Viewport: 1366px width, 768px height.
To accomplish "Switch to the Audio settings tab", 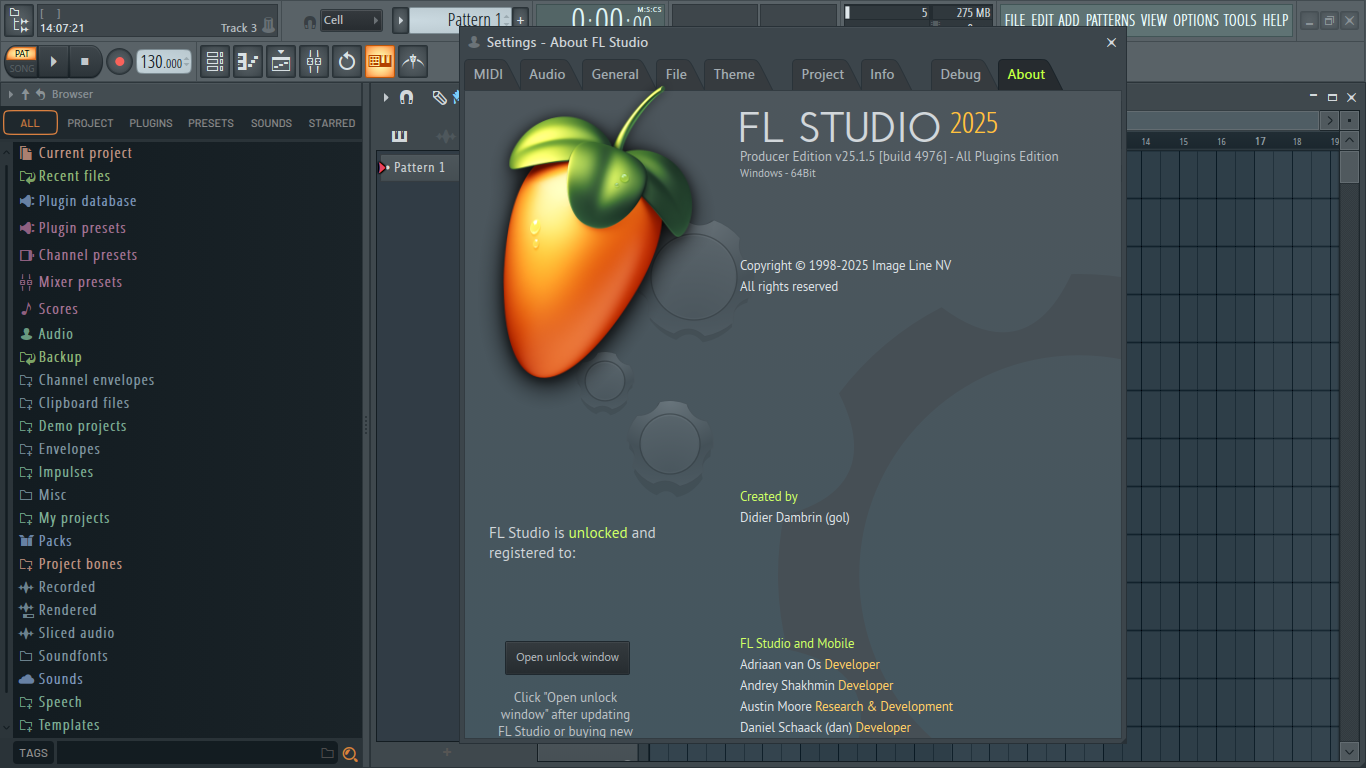I will (547, 74).
